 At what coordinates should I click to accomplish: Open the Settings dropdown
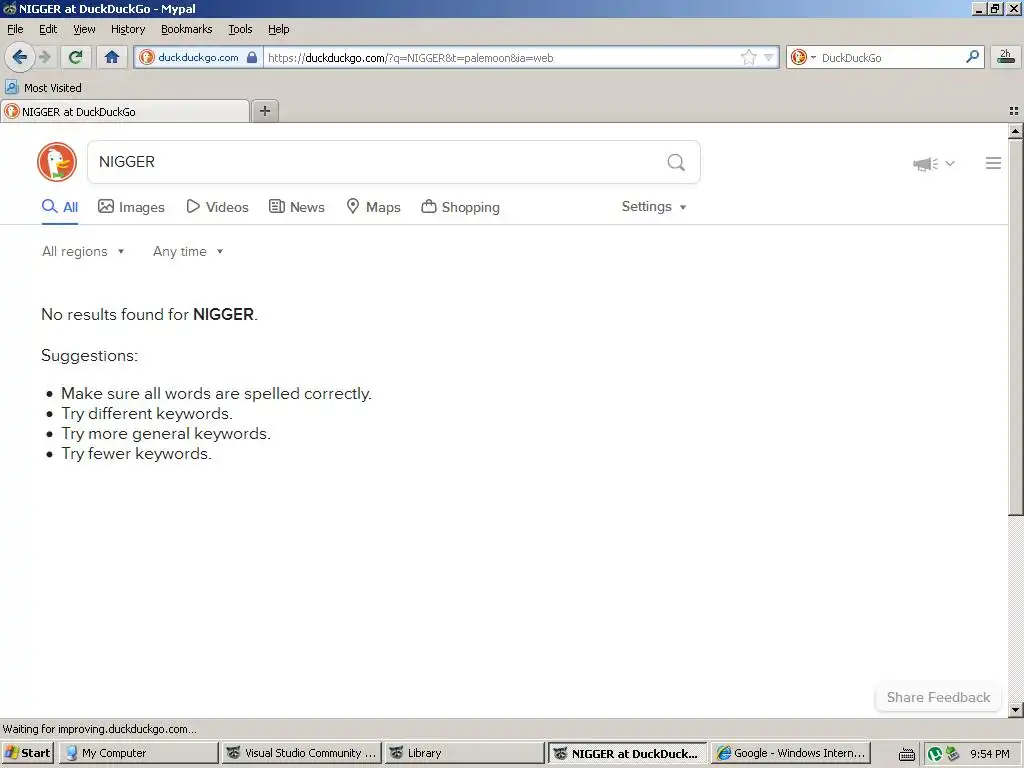(654, 206)
